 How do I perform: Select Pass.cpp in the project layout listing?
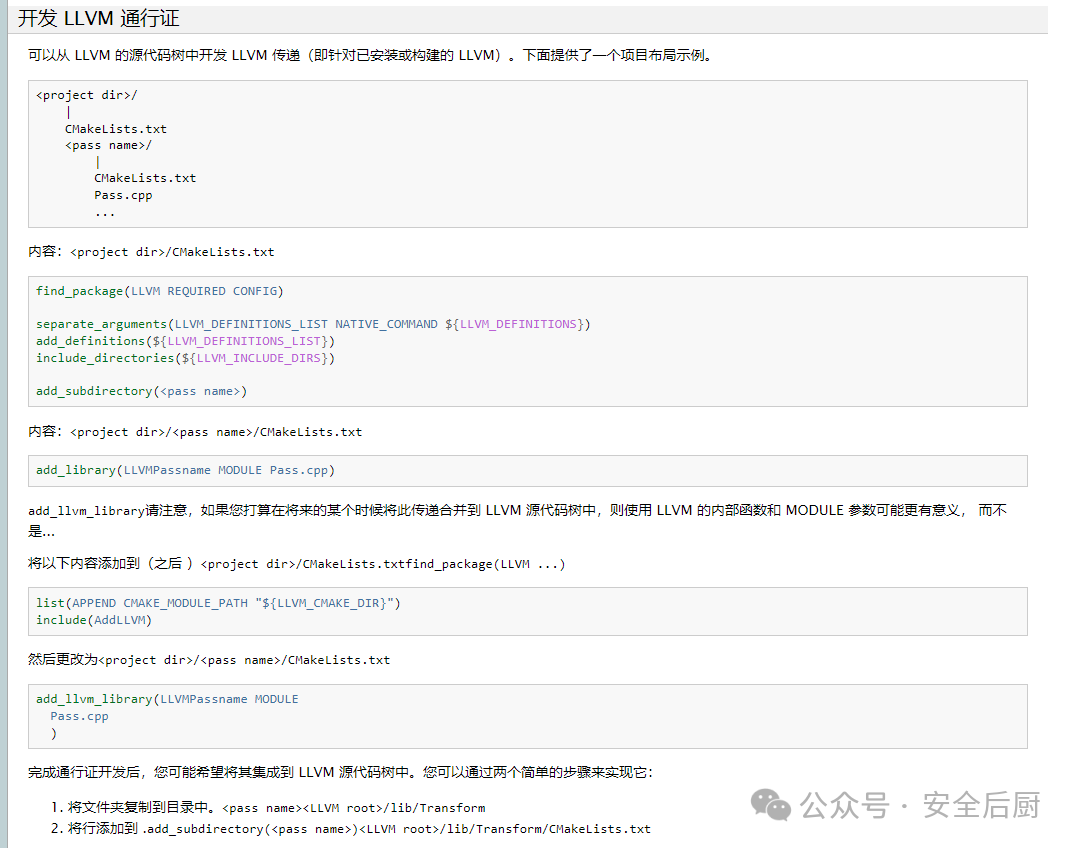[x=123, y=194]
